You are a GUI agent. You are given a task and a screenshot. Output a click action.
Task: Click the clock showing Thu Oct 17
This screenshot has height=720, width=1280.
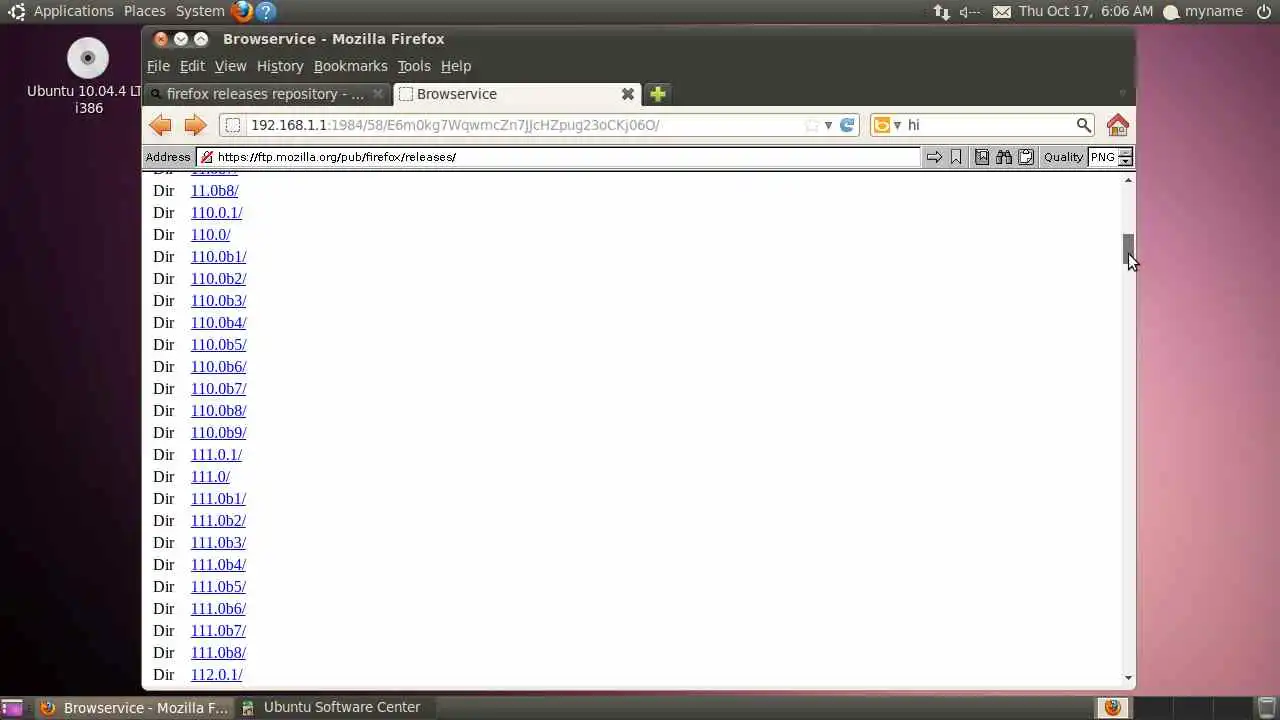point(1086,11)
